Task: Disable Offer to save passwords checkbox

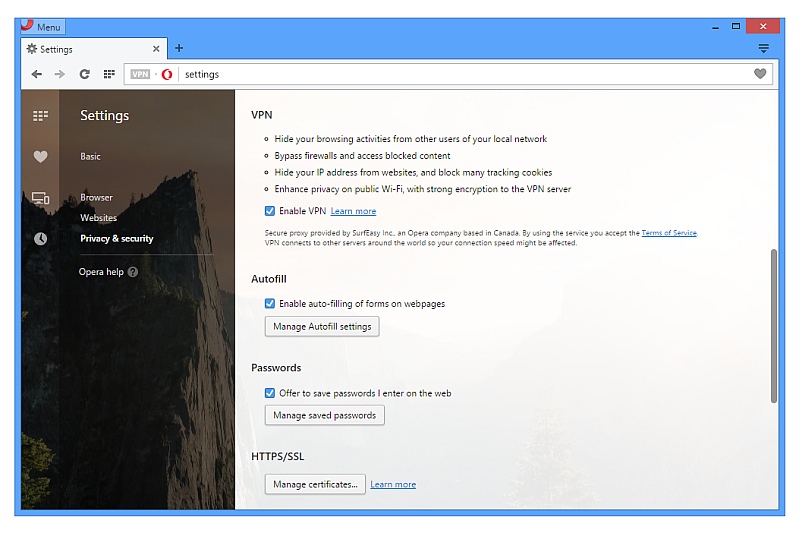Action: [x=270, y=393]
